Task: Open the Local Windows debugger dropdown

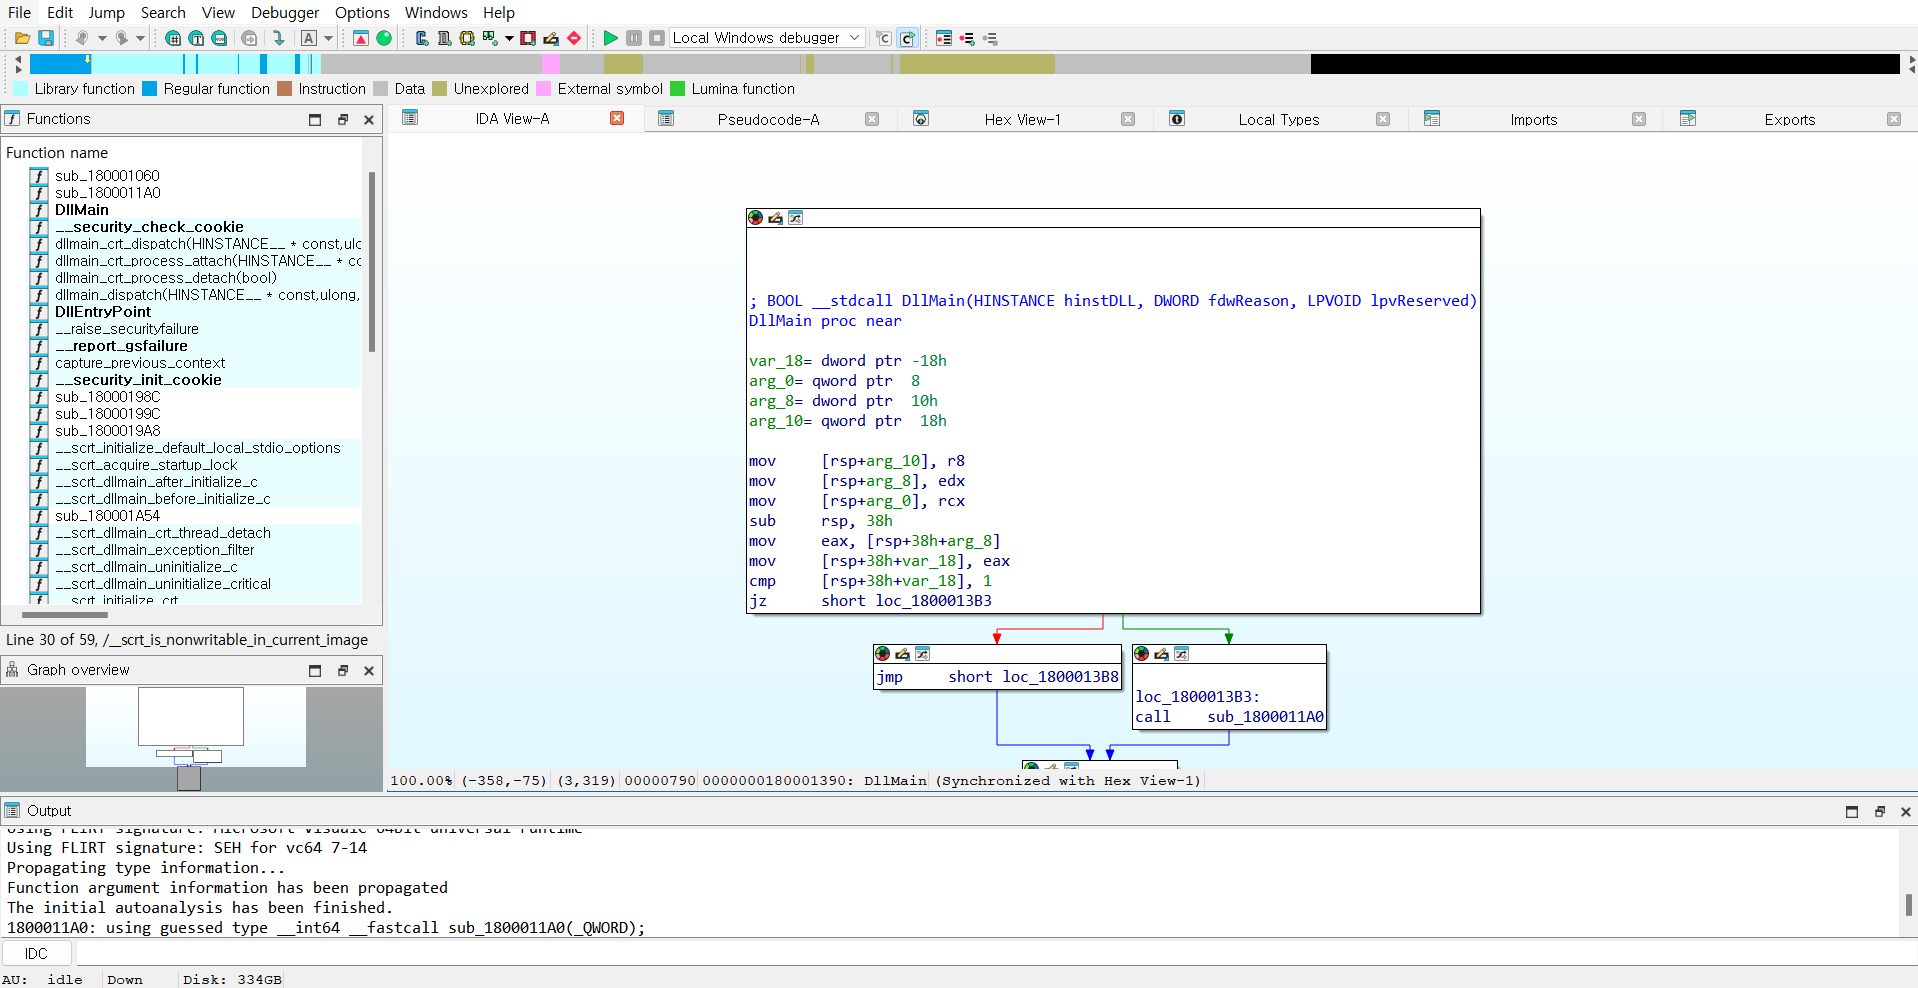Action: click(854, 38)
